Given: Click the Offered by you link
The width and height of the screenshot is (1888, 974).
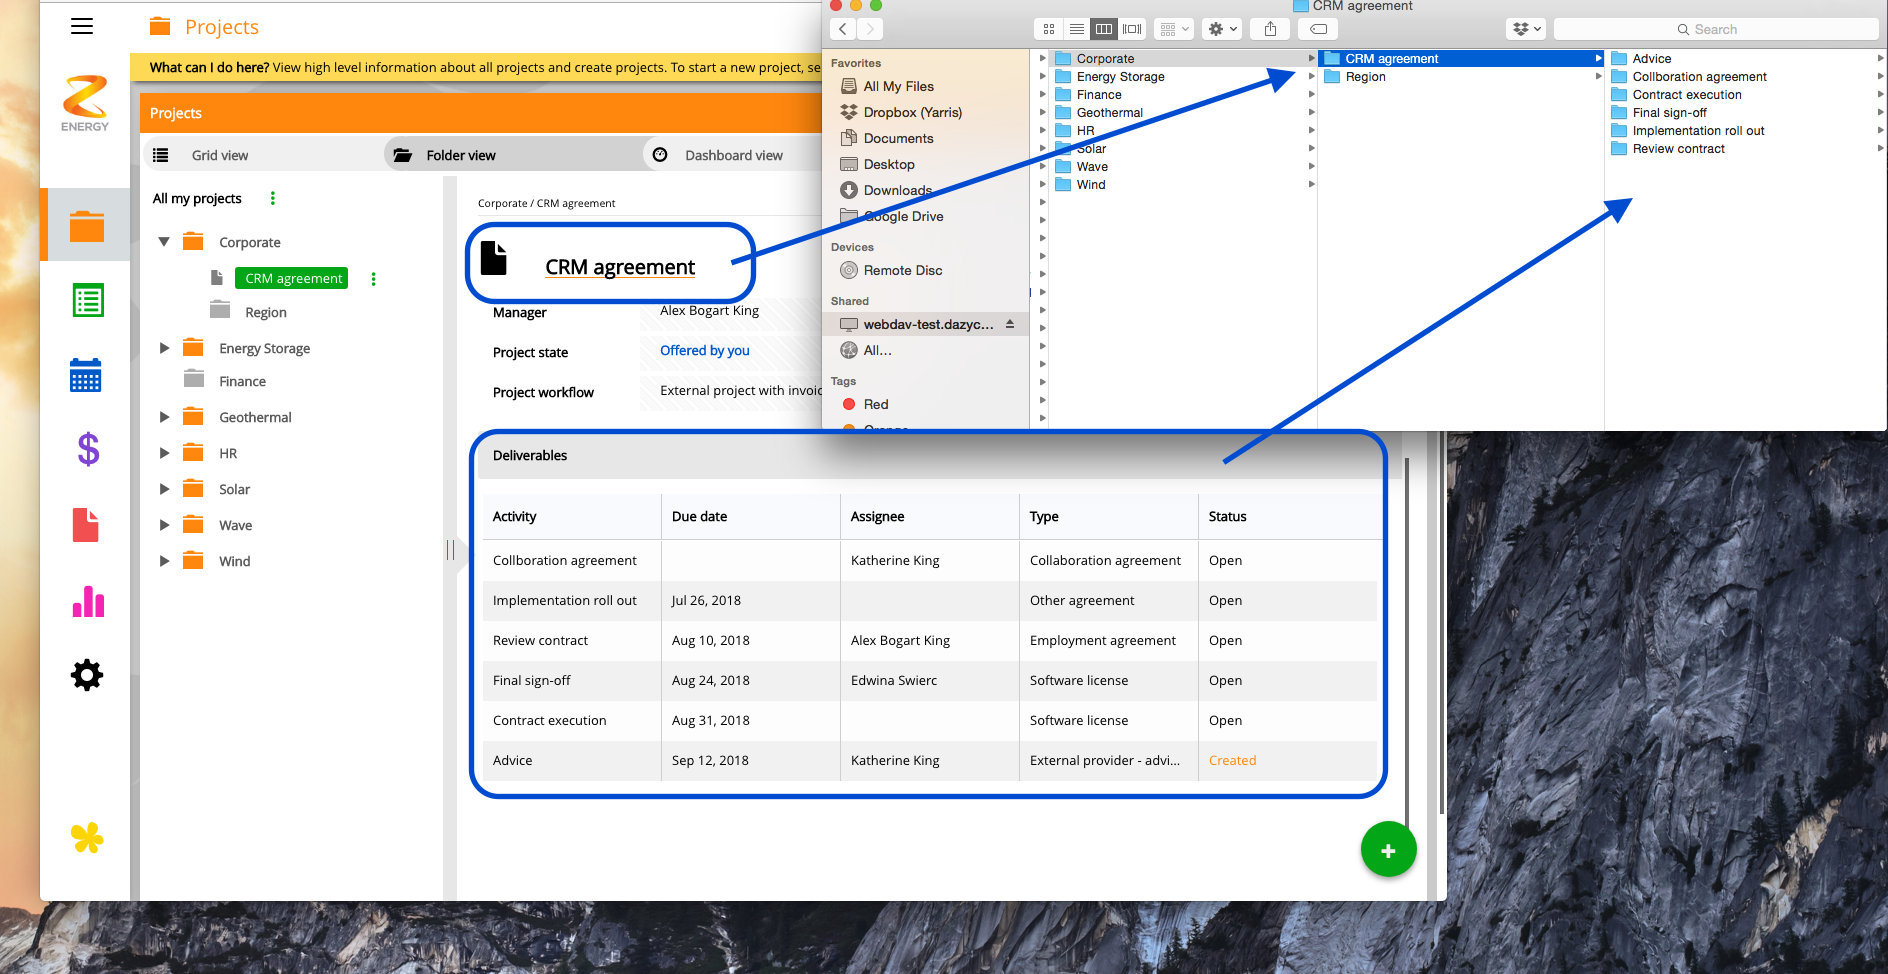Looking at the screenshot, I should 704,351.
